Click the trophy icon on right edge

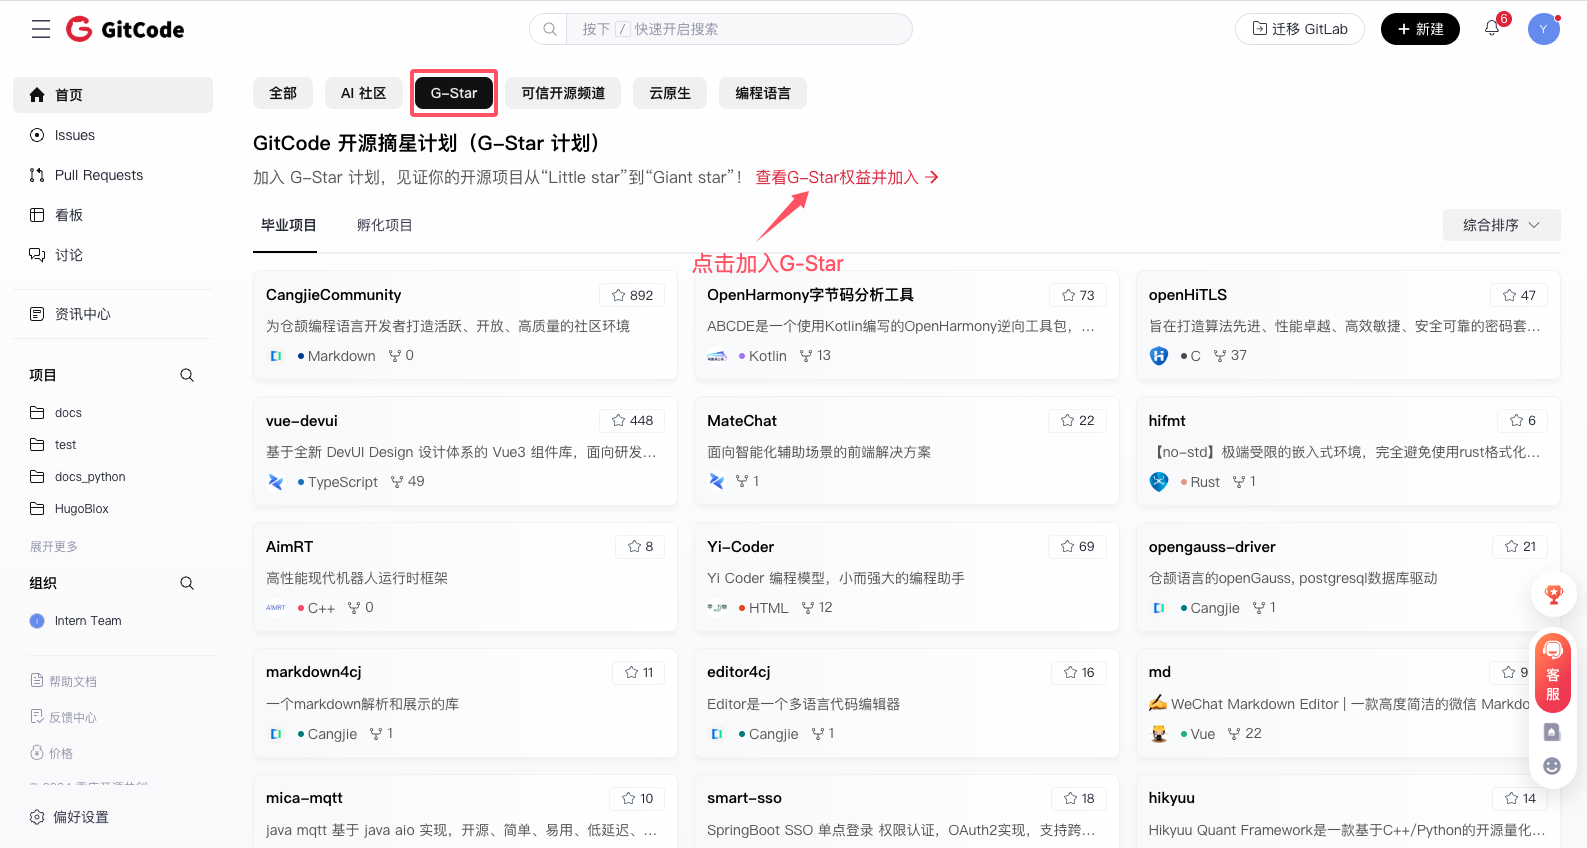tap(1553, 595)
